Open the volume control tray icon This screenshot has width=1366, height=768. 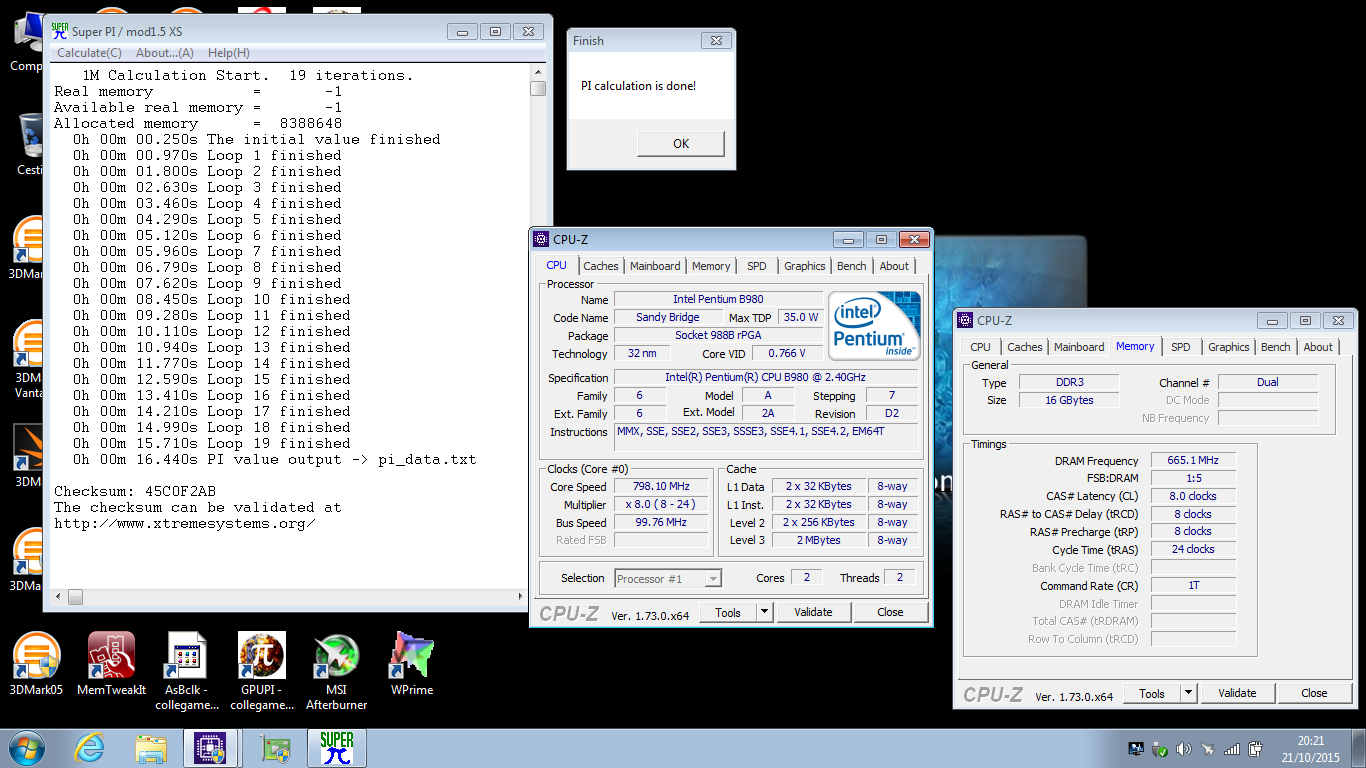1185,748
